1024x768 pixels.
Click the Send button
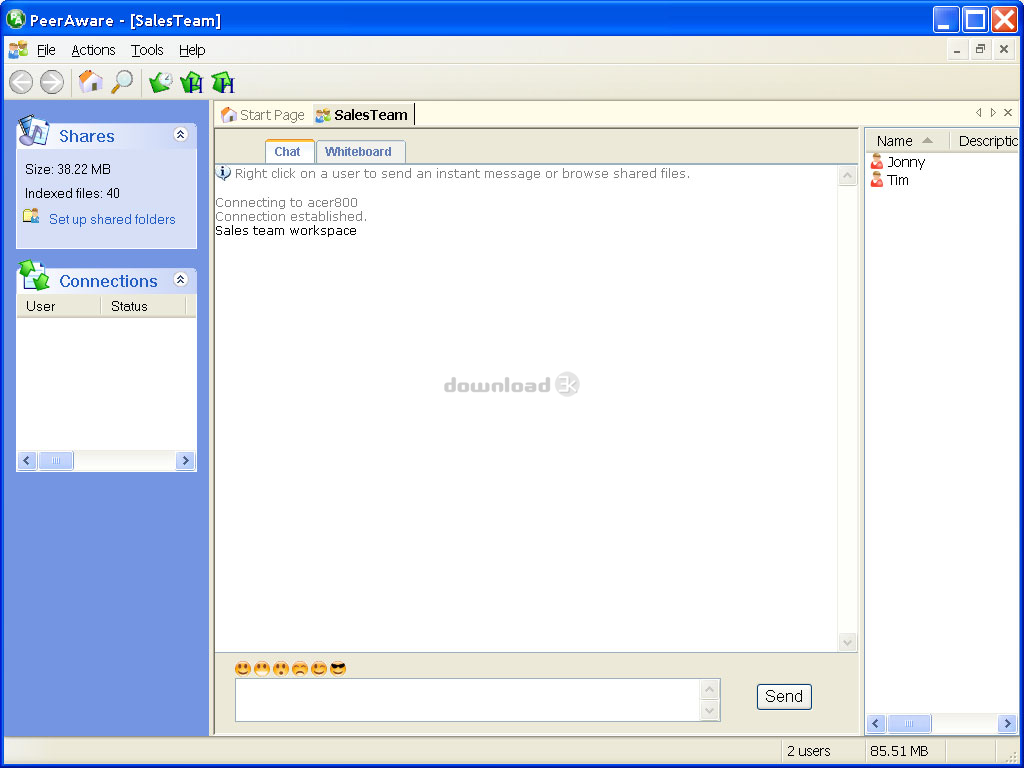[784, 697]
